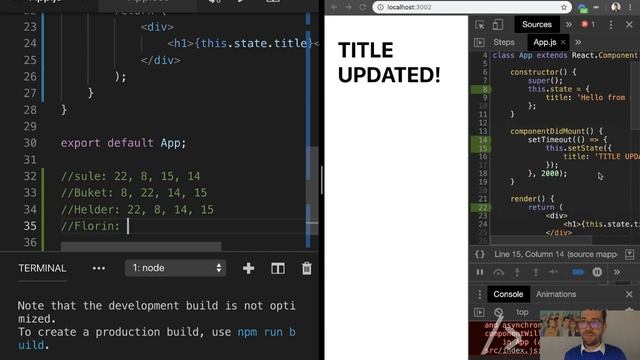
Task: Click the localhost:3002 address bar
Action: tap(472, 7)
